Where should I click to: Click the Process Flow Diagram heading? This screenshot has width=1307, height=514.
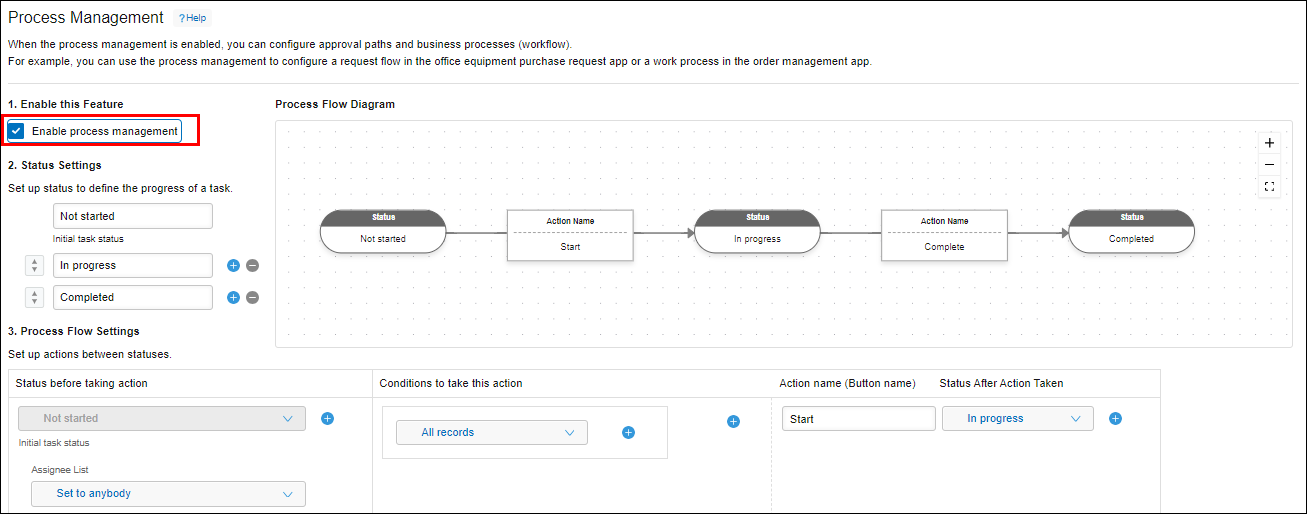tap(335, 104)
